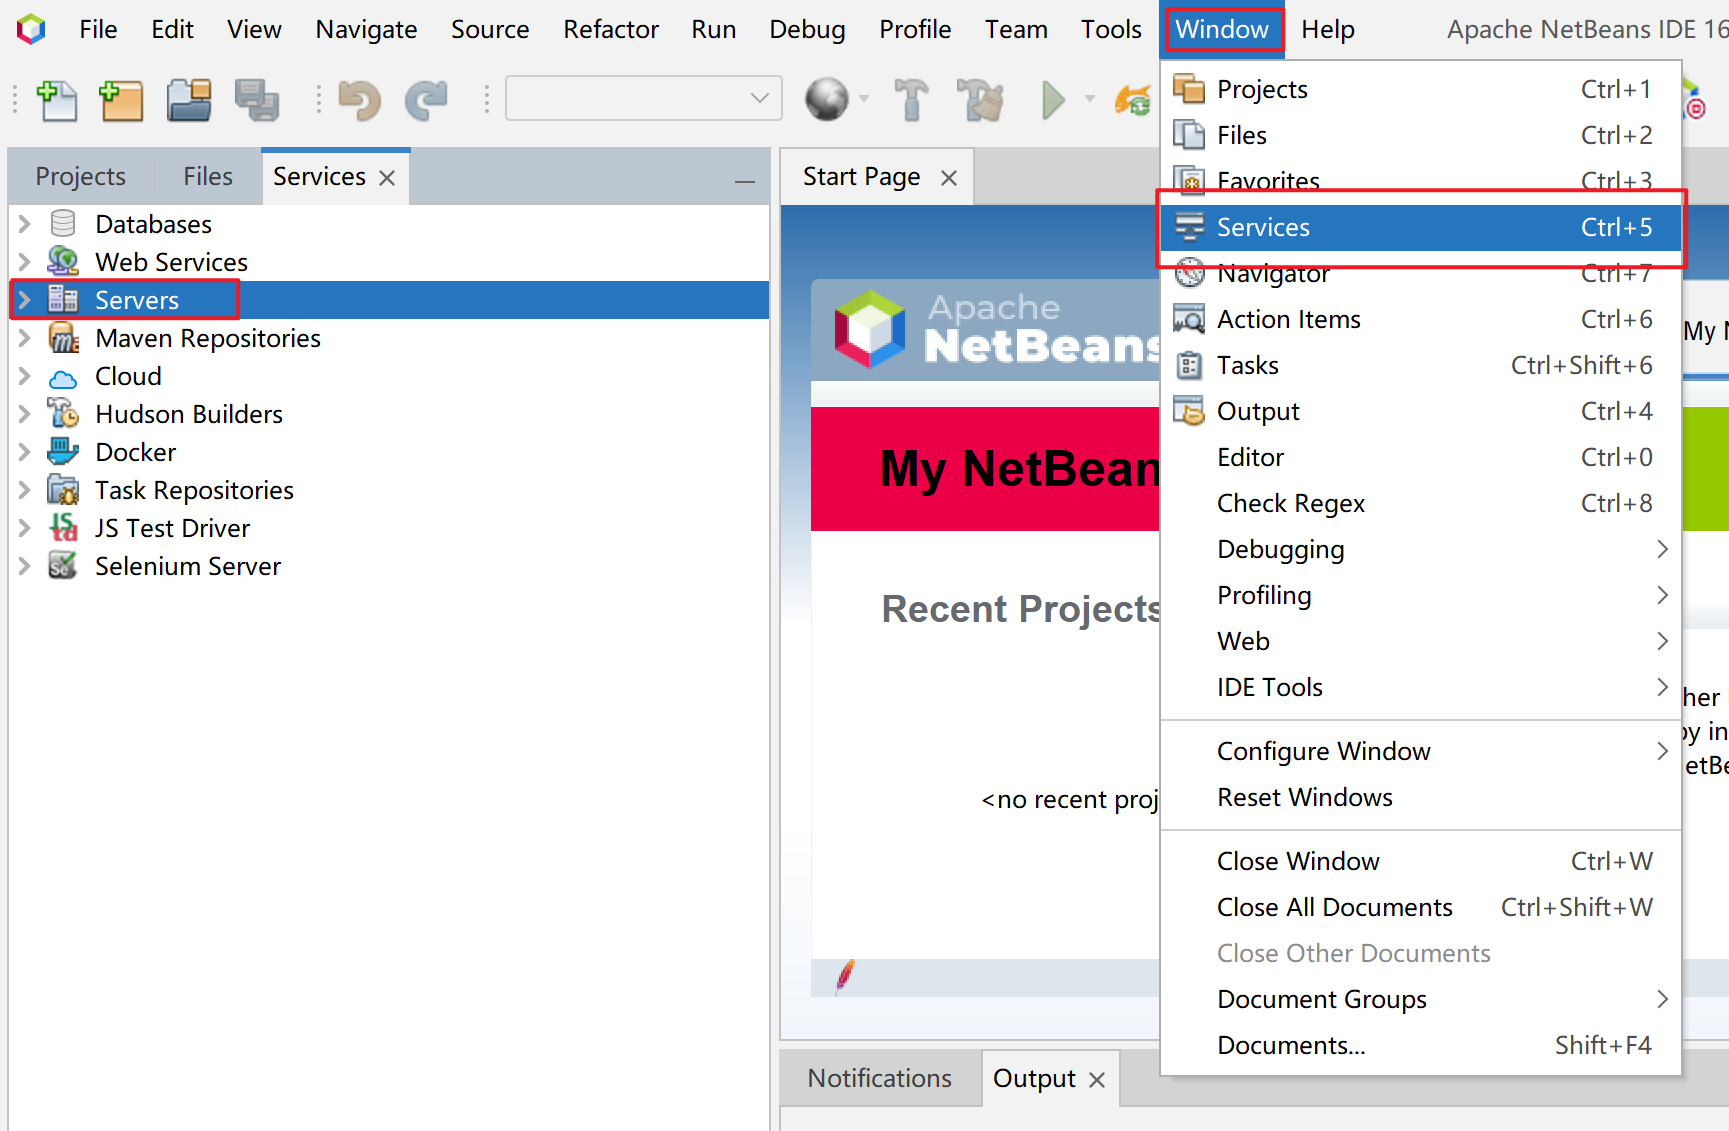
Task: Open the Document Groups submenu
Action: coord(1420,999)
